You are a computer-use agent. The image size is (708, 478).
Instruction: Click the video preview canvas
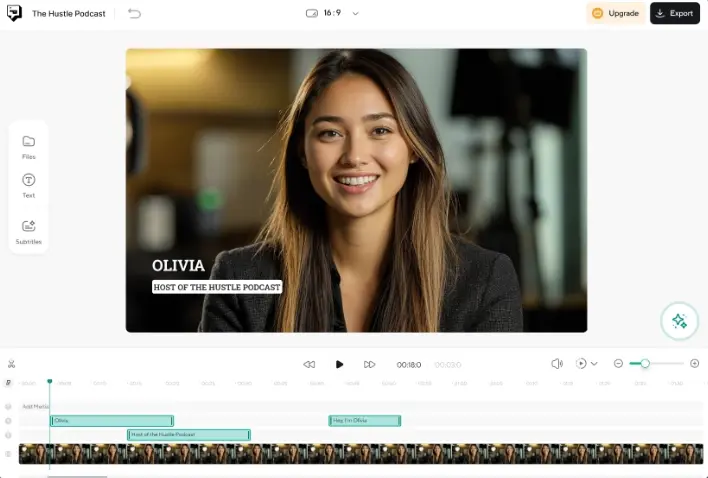pyautogui.click(x=356, y=190)
